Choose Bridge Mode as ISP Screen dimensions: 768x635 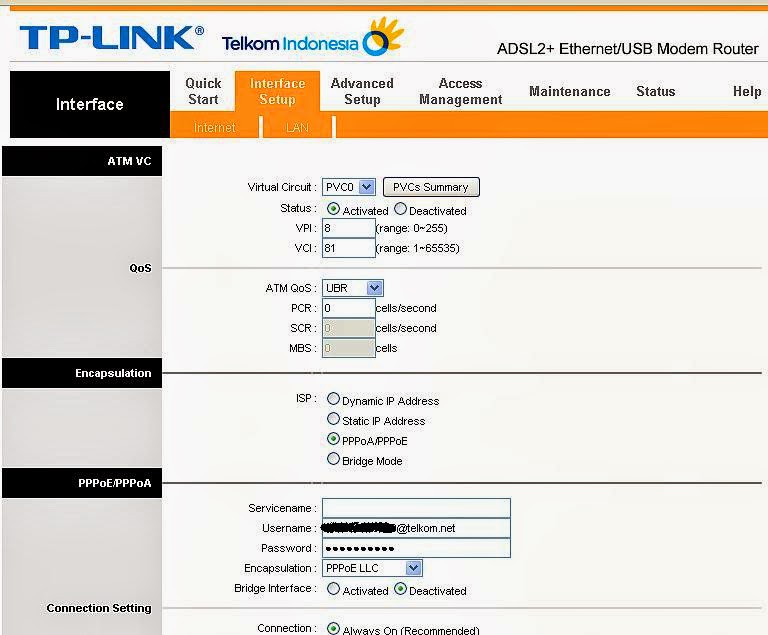point(333,459)
